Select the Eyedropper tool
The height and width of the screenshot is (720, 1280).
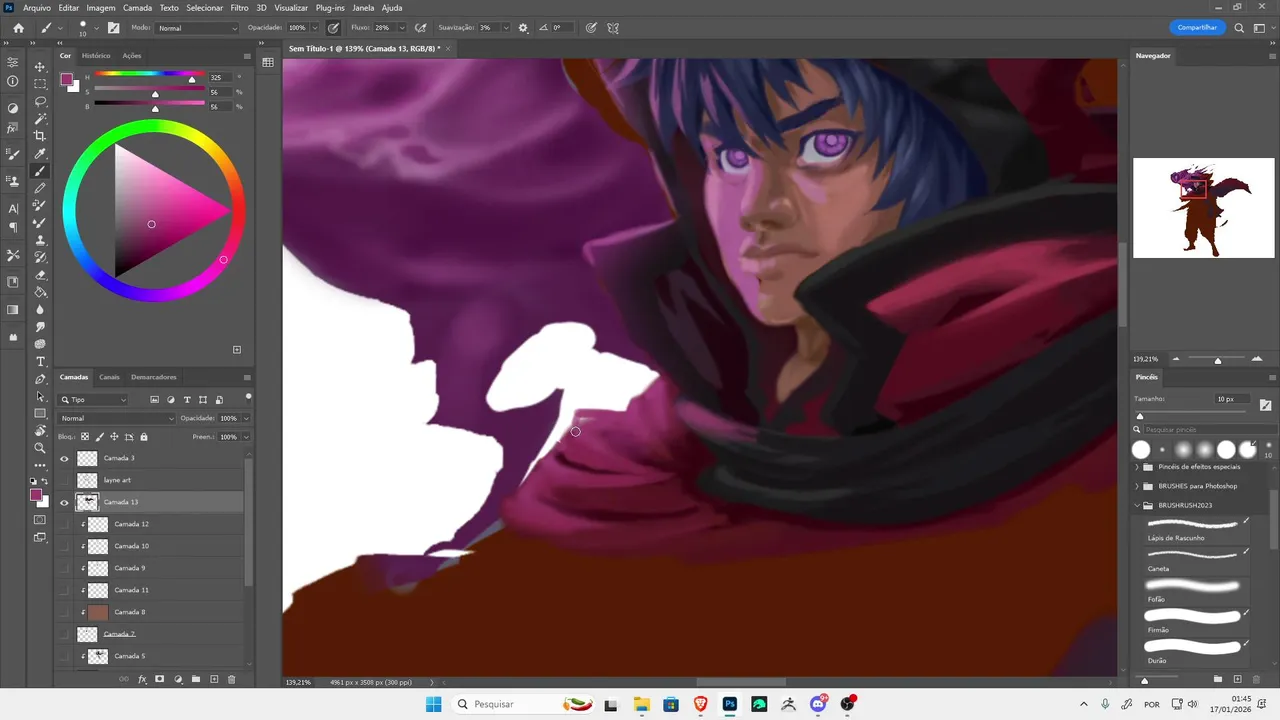point(40,154)
